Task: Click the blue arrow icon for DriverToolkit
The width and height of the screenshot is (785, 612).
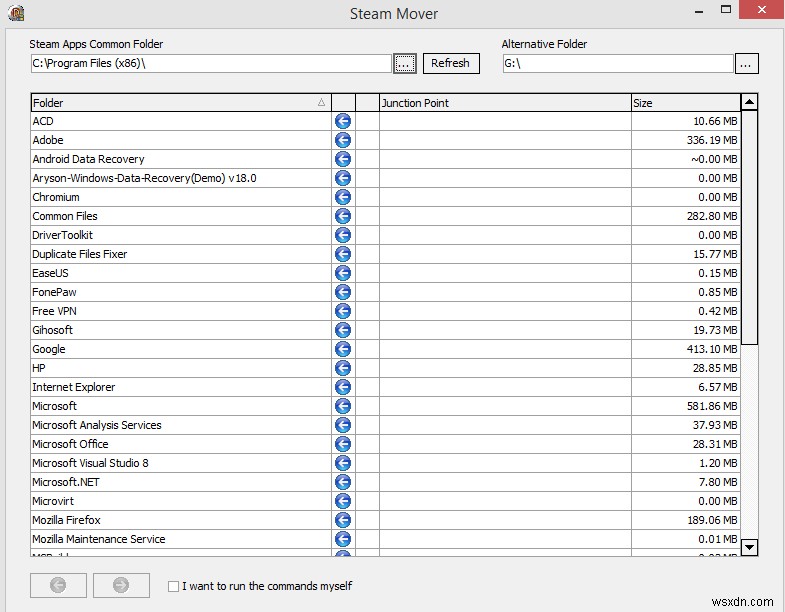Action: point(343,235)
